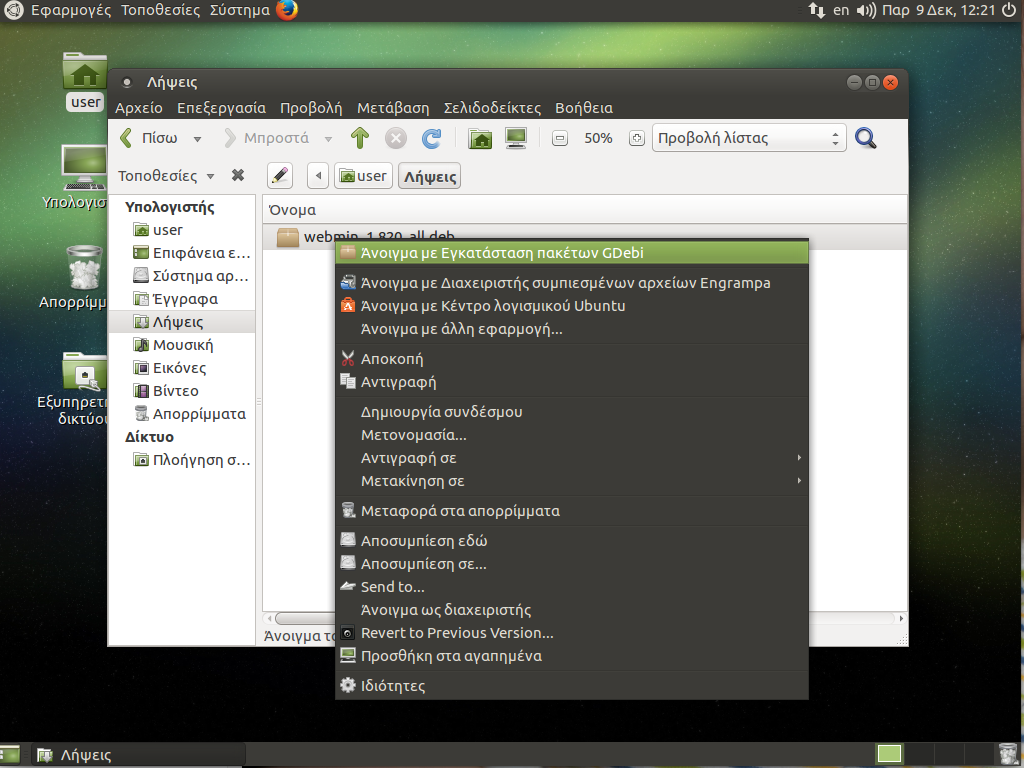Click the user path button

tap(363, 176)
